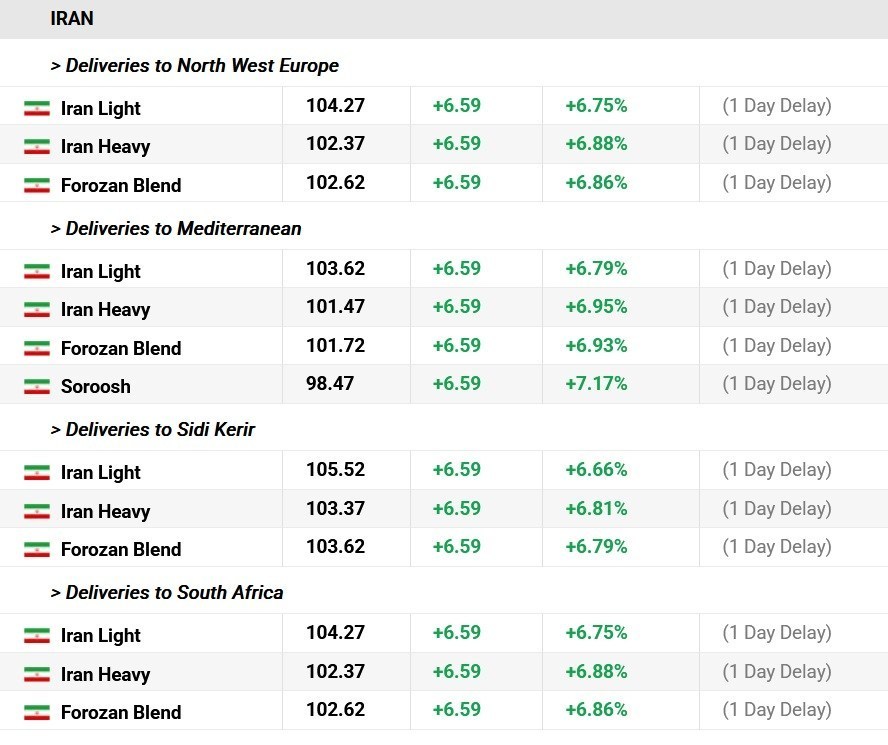The width and height of the screenshot is (888, 745).
Task: Open Iran Light link under Mediterranean
Action: (x=101, y=271)
